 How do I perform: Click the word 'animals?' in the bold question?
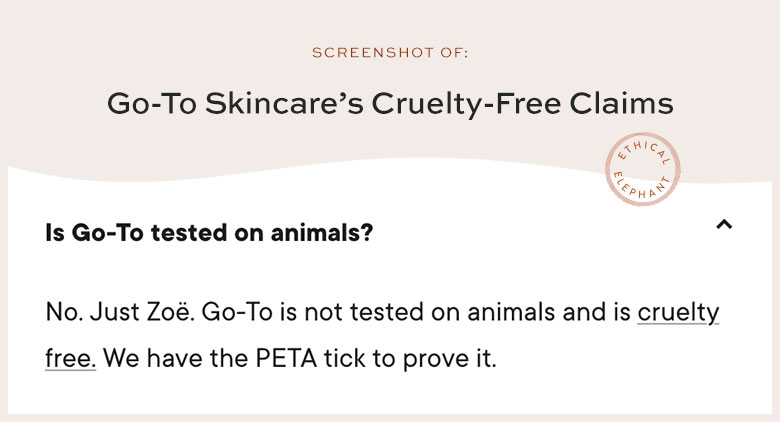(x=321, y=232)
